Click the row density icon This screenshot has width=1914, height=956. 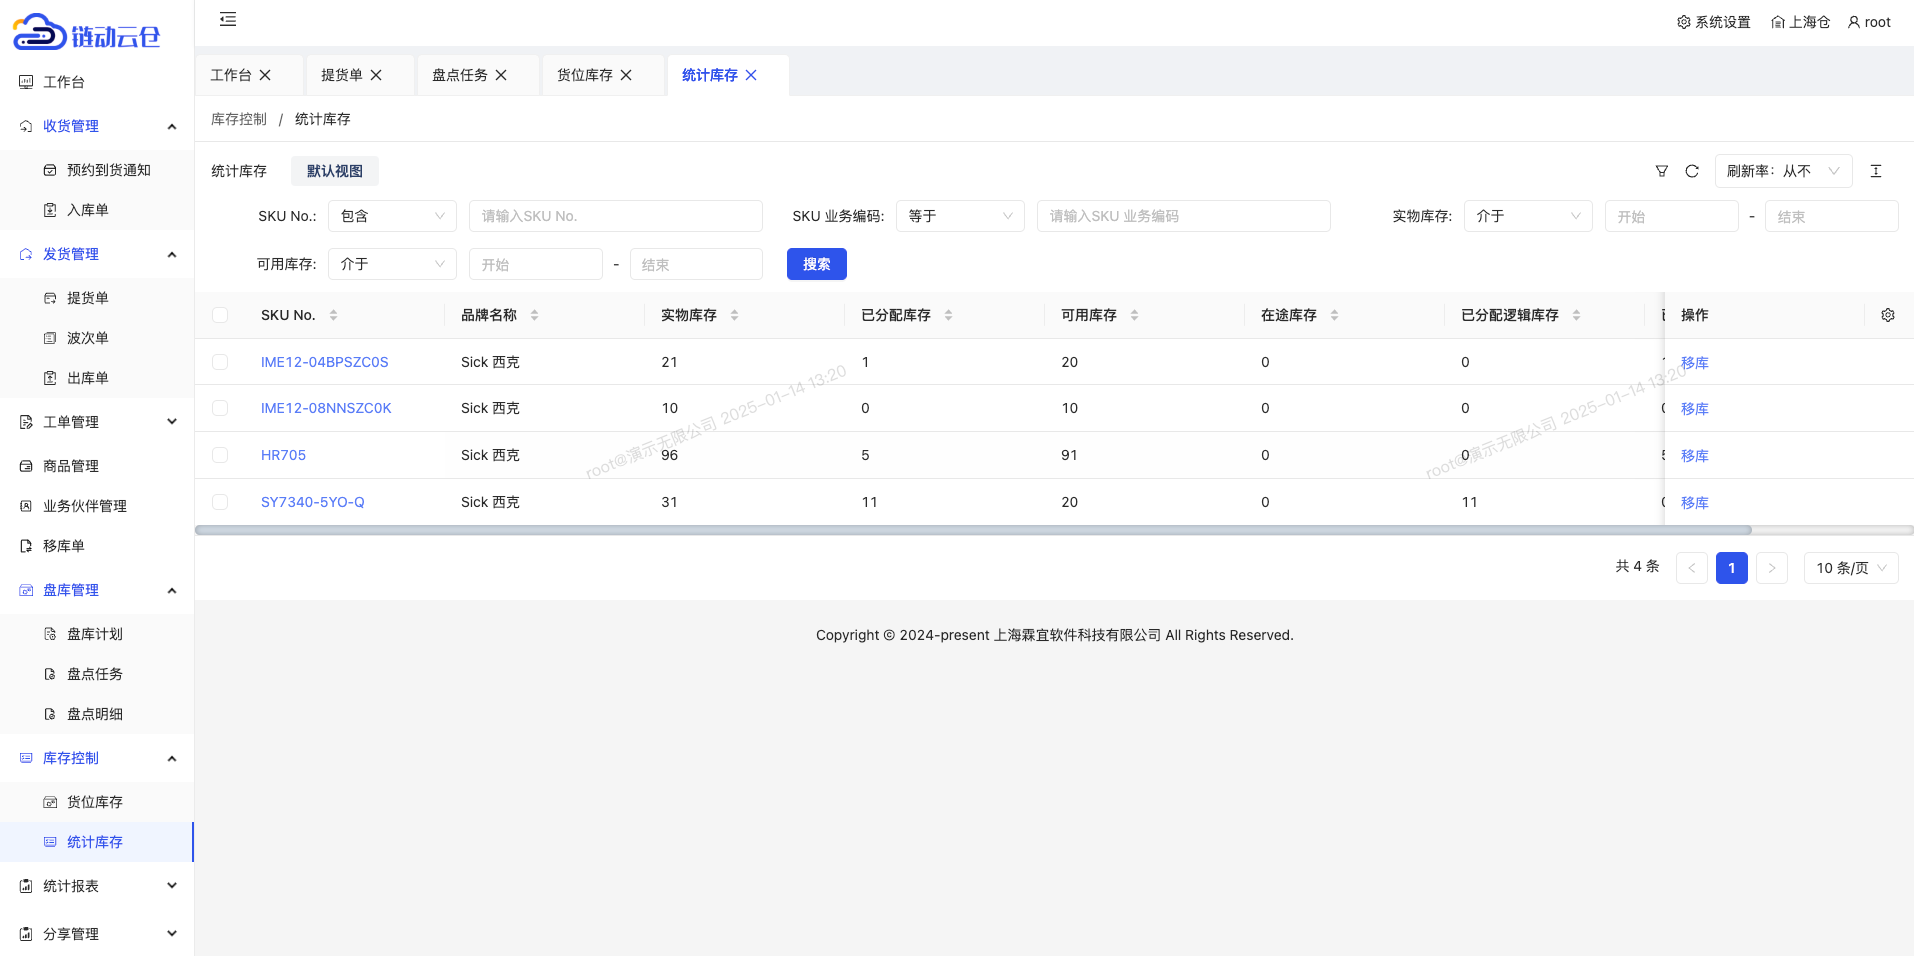coord(1875,171)
